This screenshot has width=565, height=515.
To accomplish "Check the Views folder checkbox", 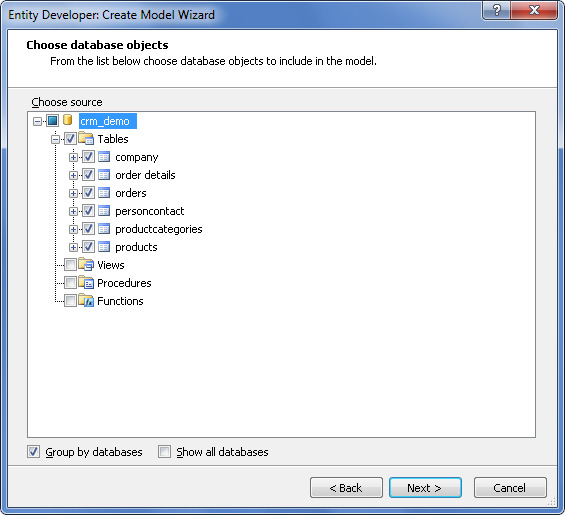I will pos(70,265).
